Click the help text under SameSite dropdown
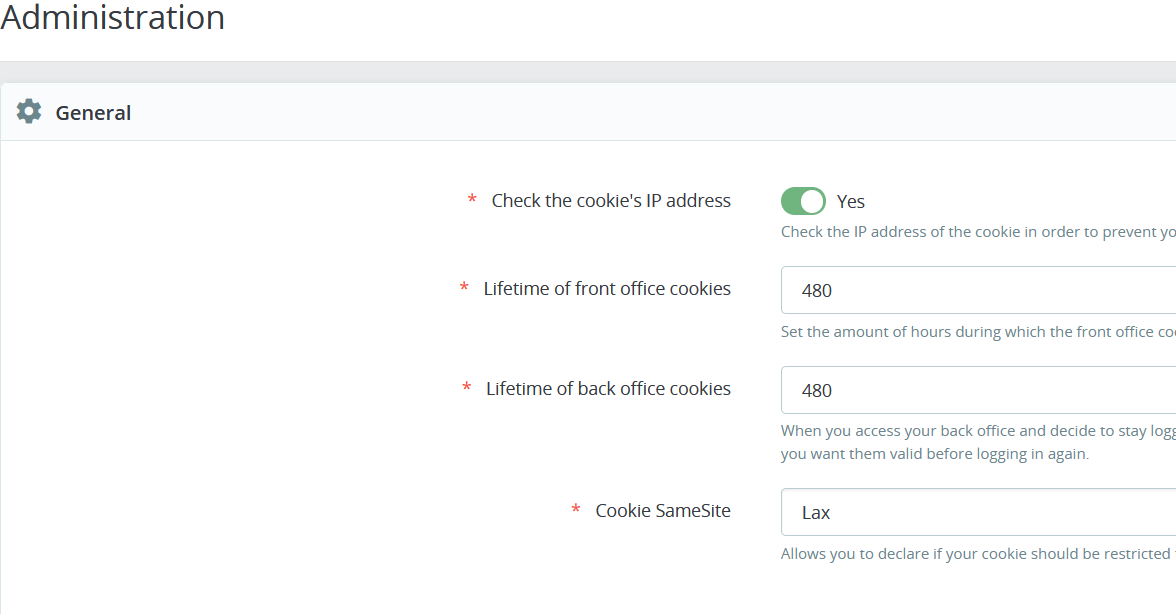 (975, 554)
